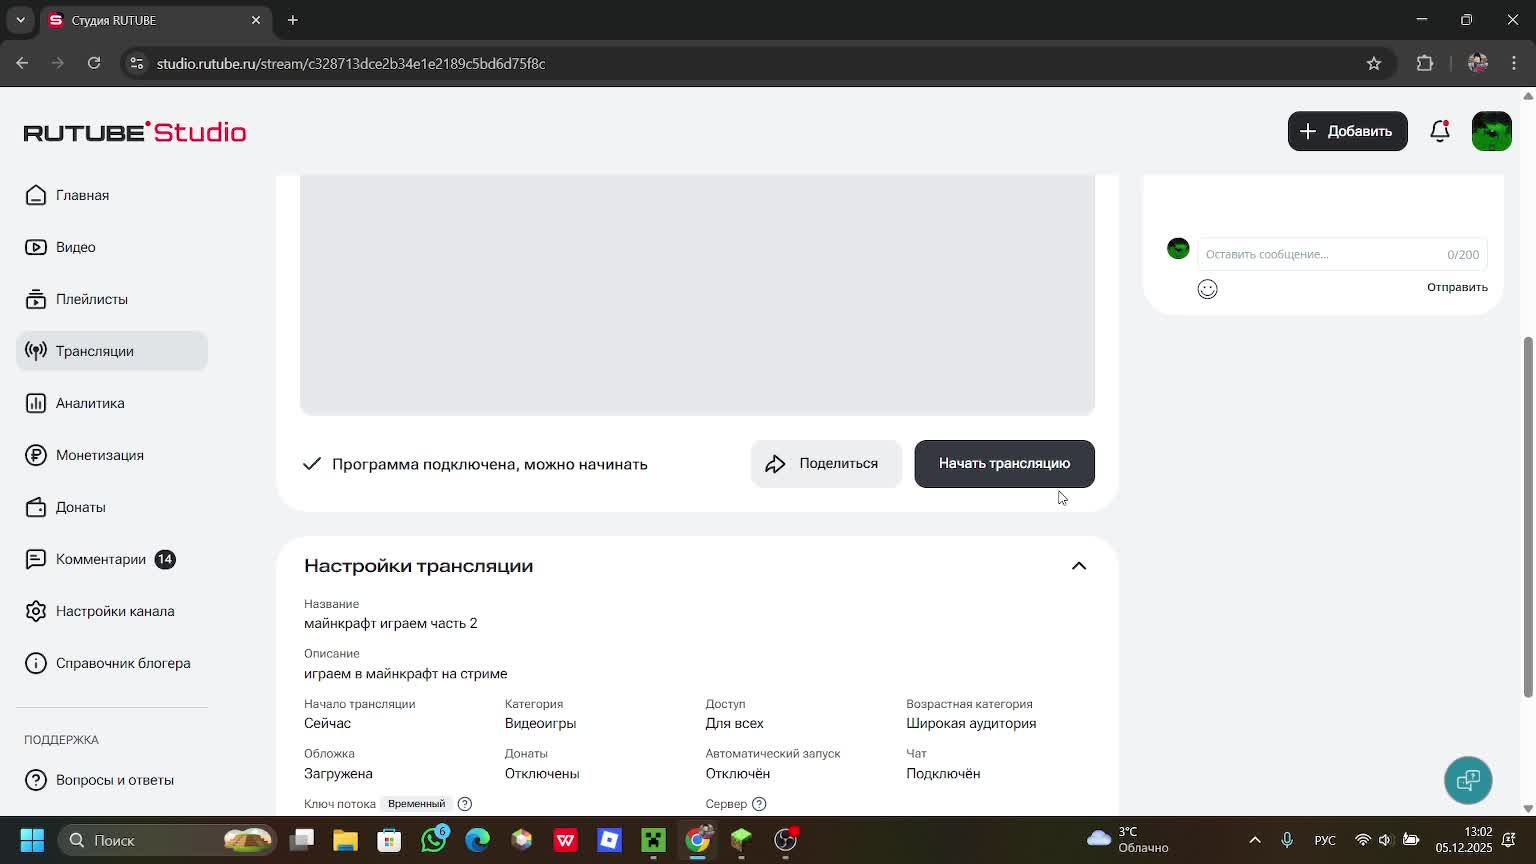Open WhatsApp from the taskbar
The height and width of the screenshot is (864, 1536).
coord(434,840)
